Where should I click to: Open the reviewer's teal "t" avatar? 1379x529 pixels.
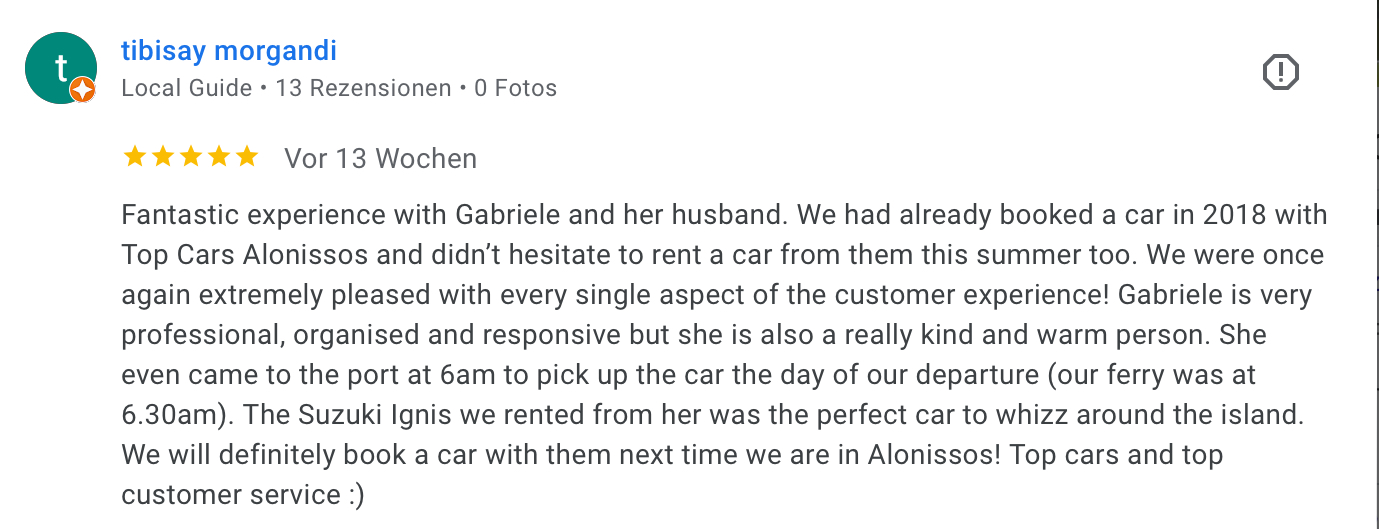click(60, 68)
